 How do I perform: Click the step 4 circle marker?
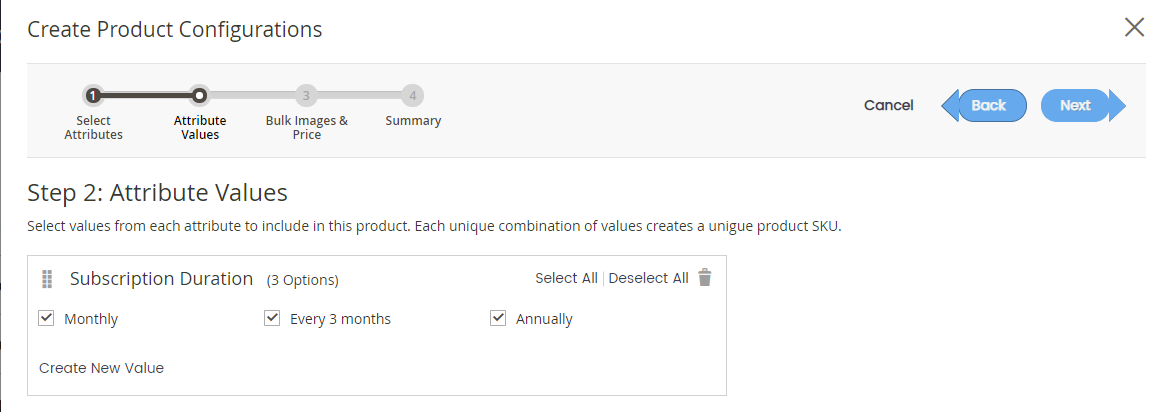pos(412,95)
